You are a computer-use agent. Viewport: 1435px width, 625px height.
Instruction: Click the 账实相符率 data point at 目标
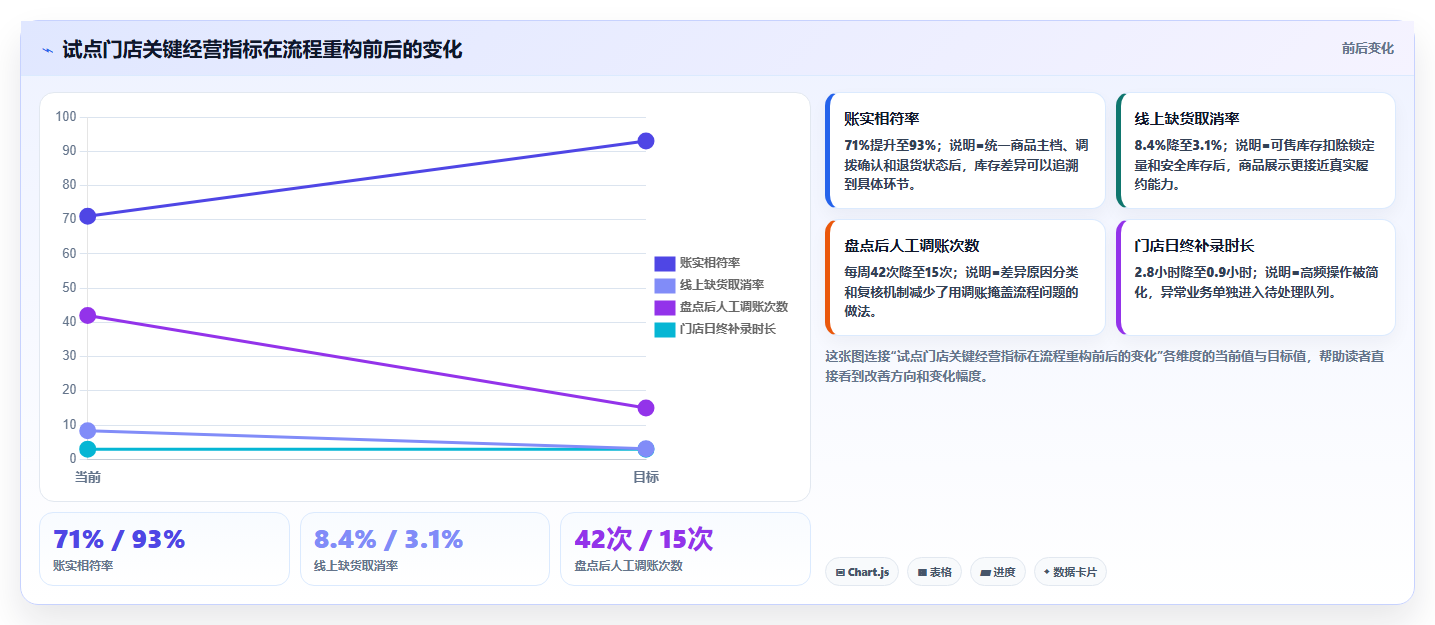pyautogui.click(x=646, y=141)
